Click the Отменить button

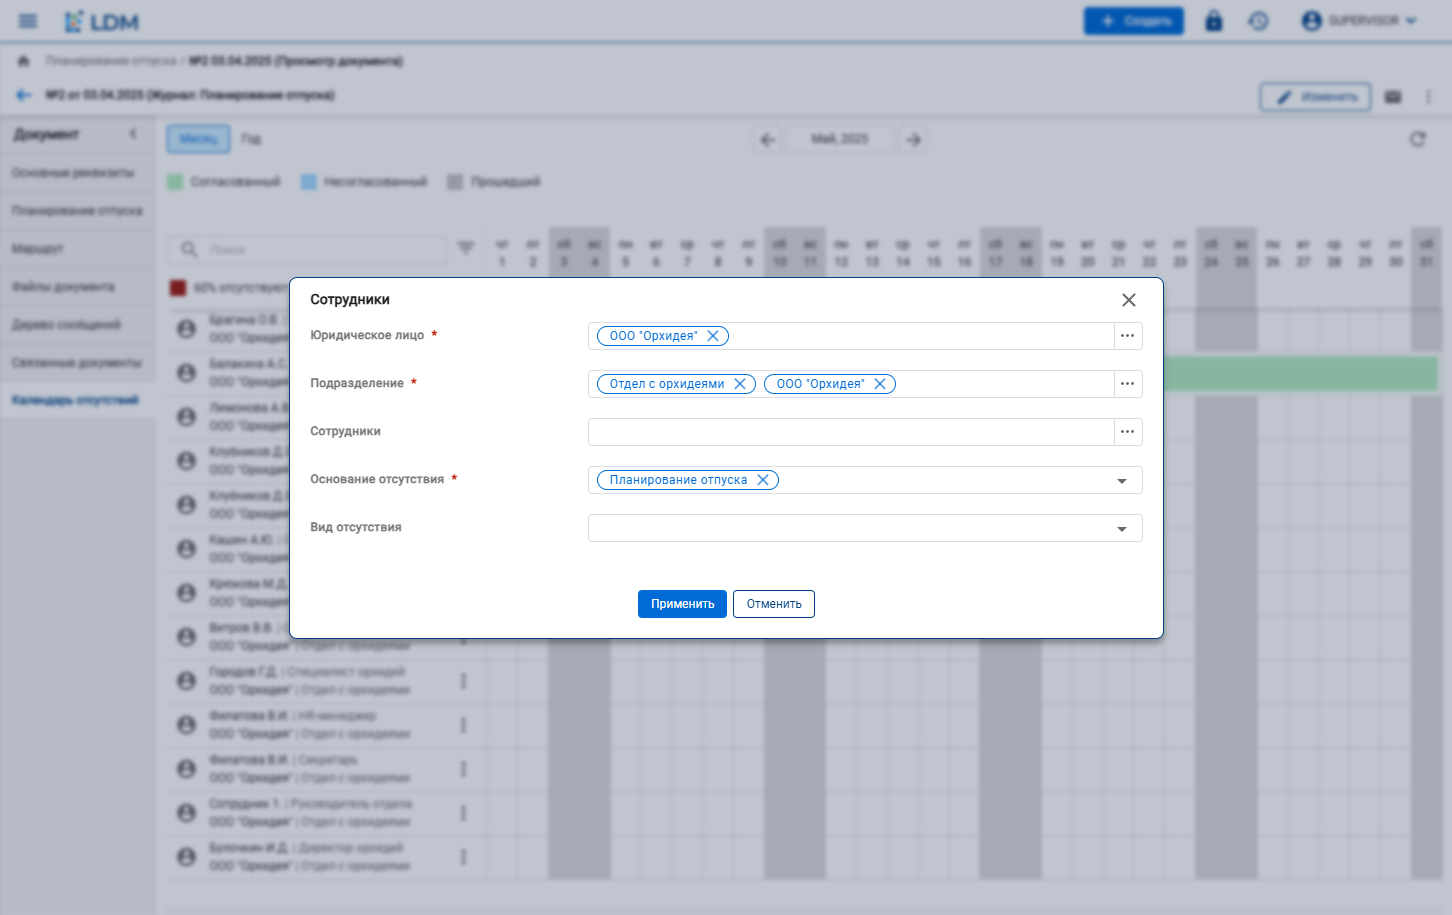click(774, 604)
